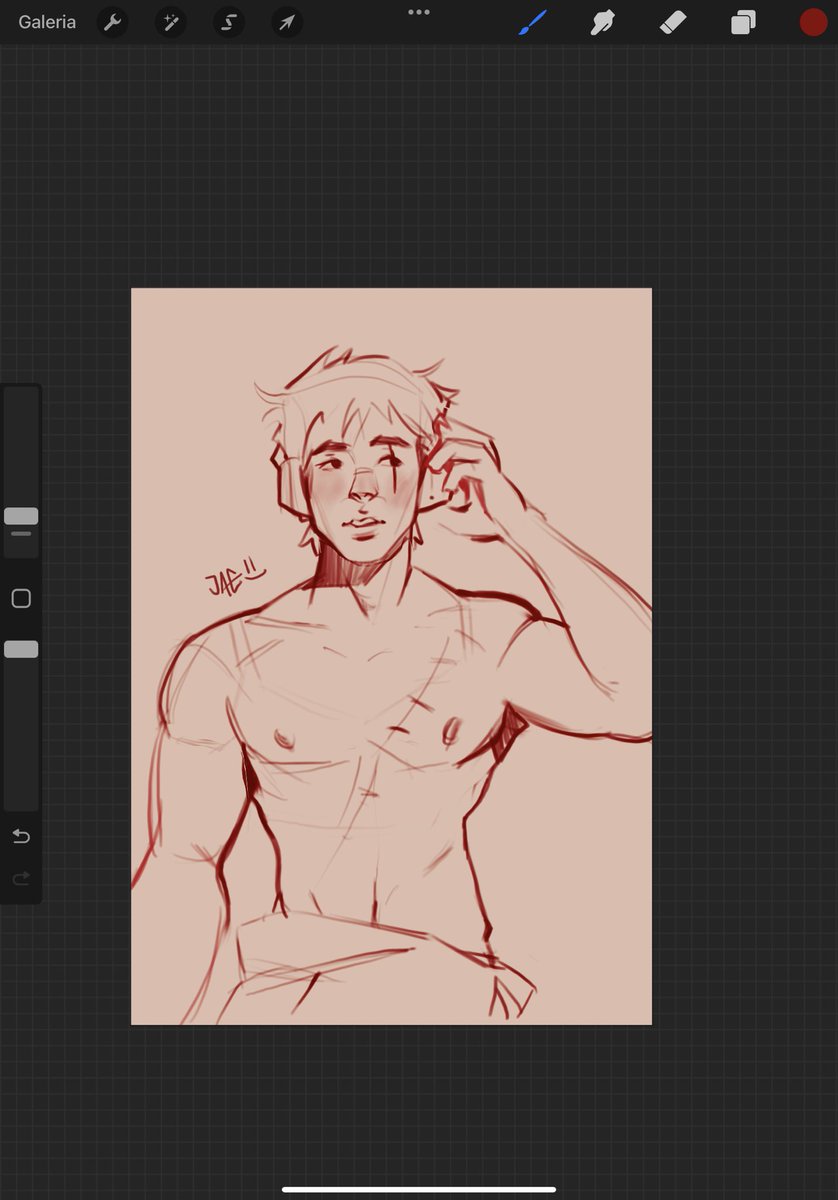
Task: Tap the iPad home indicator bar
Action: pos(419,1189)
